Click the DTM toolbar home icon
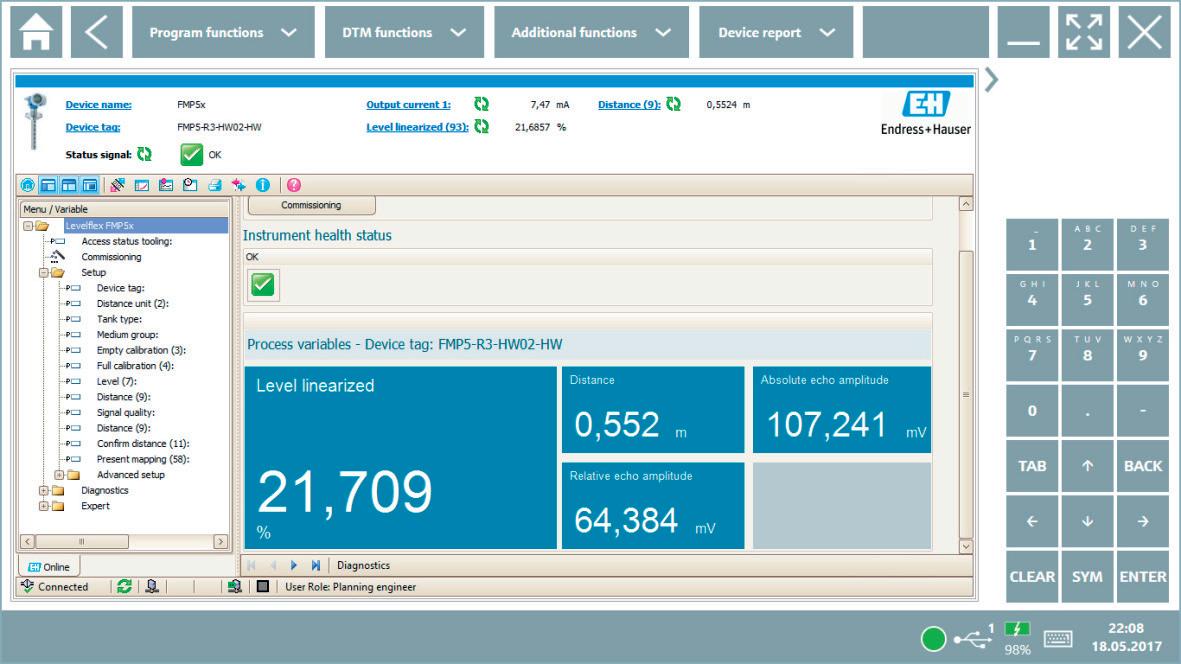This screenshot has height=664, width=1181. 28,184
